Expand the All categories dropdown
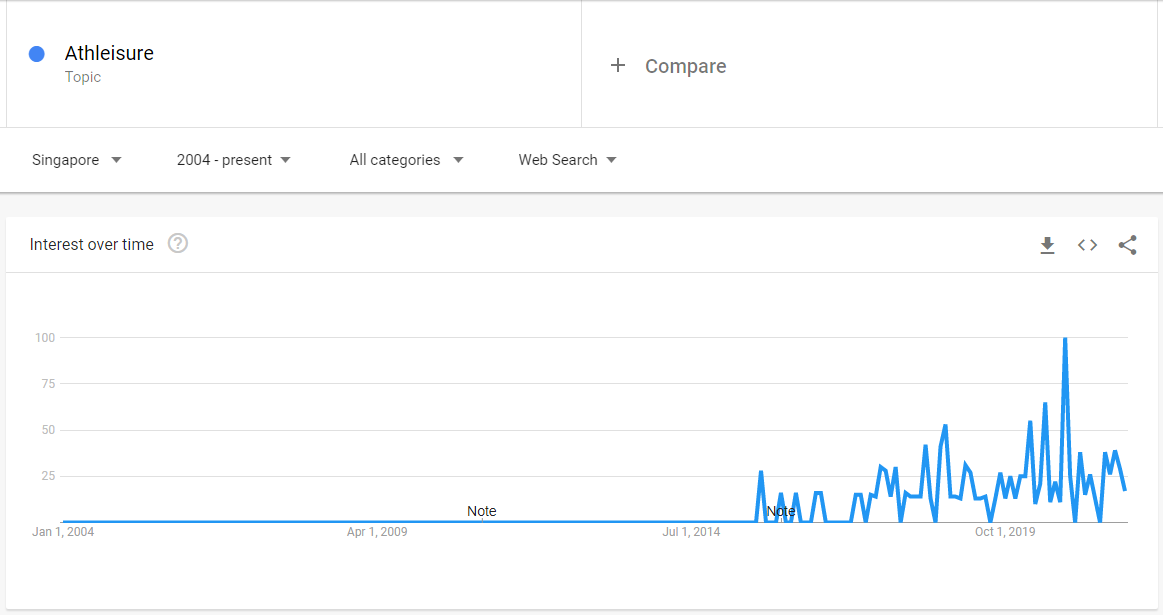The width and height of the screenshot is (1163, 615). 406,160
